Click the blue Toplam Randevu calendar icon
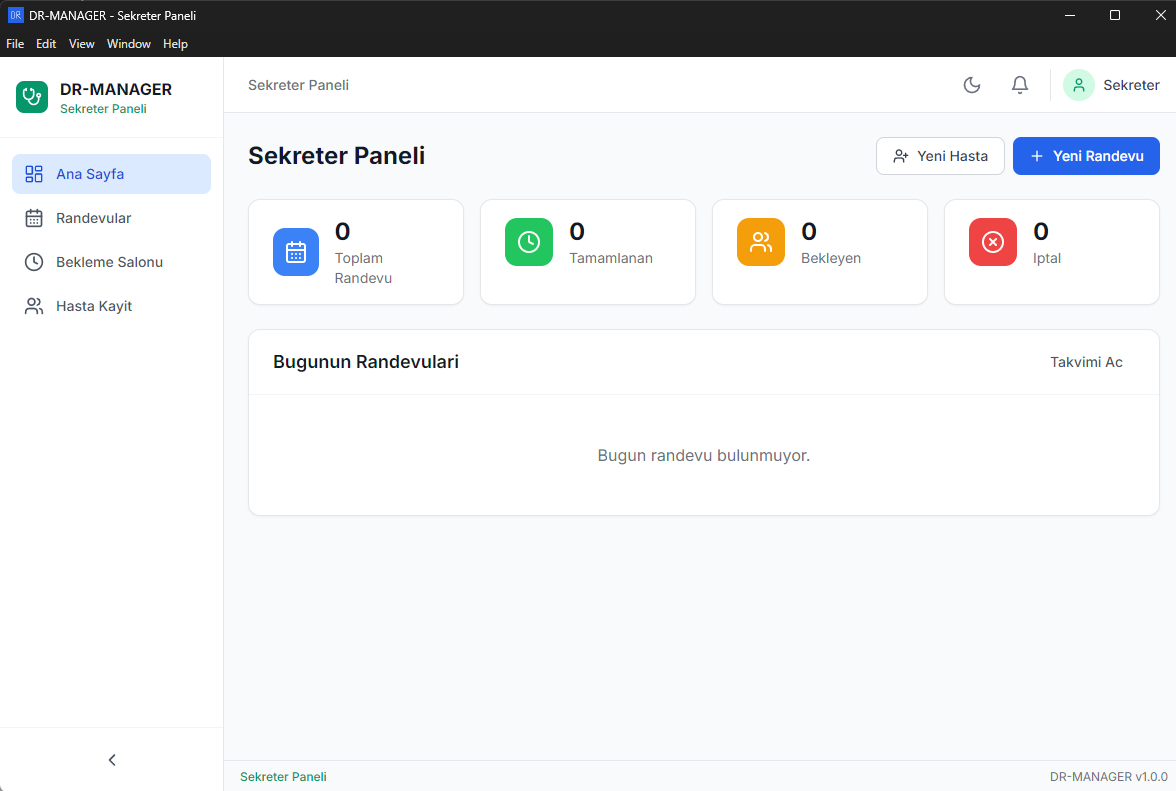1176x791 pixels. [x=296, y=252]
